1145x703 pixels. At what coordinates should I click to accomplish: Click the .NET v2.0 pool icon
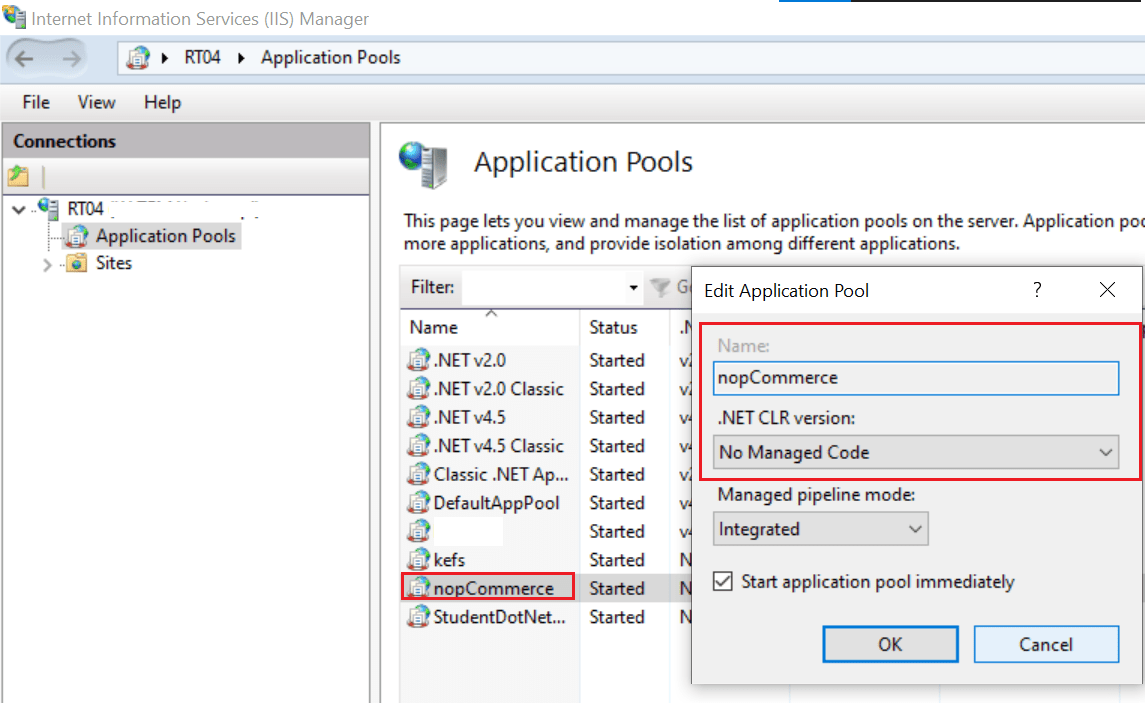click(x=418, y=360)
